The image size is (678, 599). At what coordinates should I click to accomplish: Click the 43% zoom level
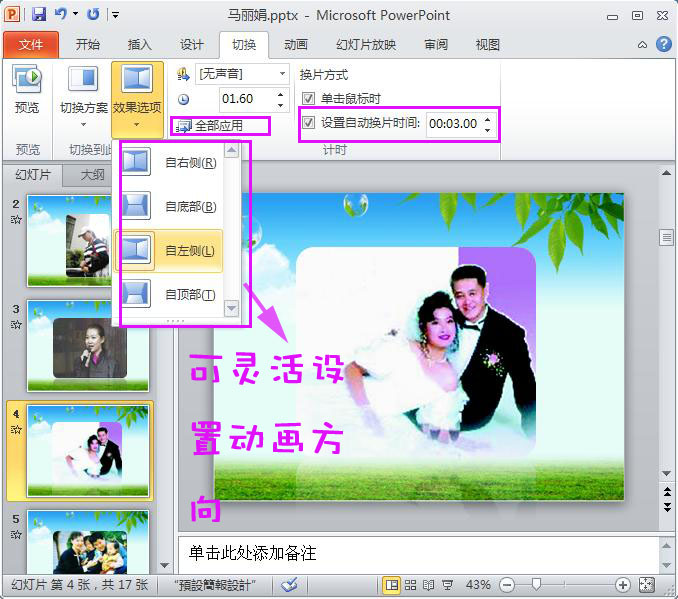click(478, 585)
